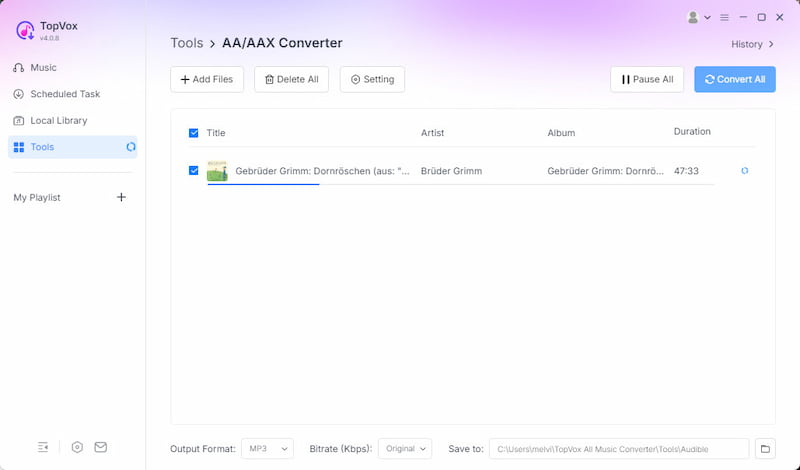The width and height of the screenshot is (800, 470).
Task: Go to Local Library
Action: pos(51,120)
